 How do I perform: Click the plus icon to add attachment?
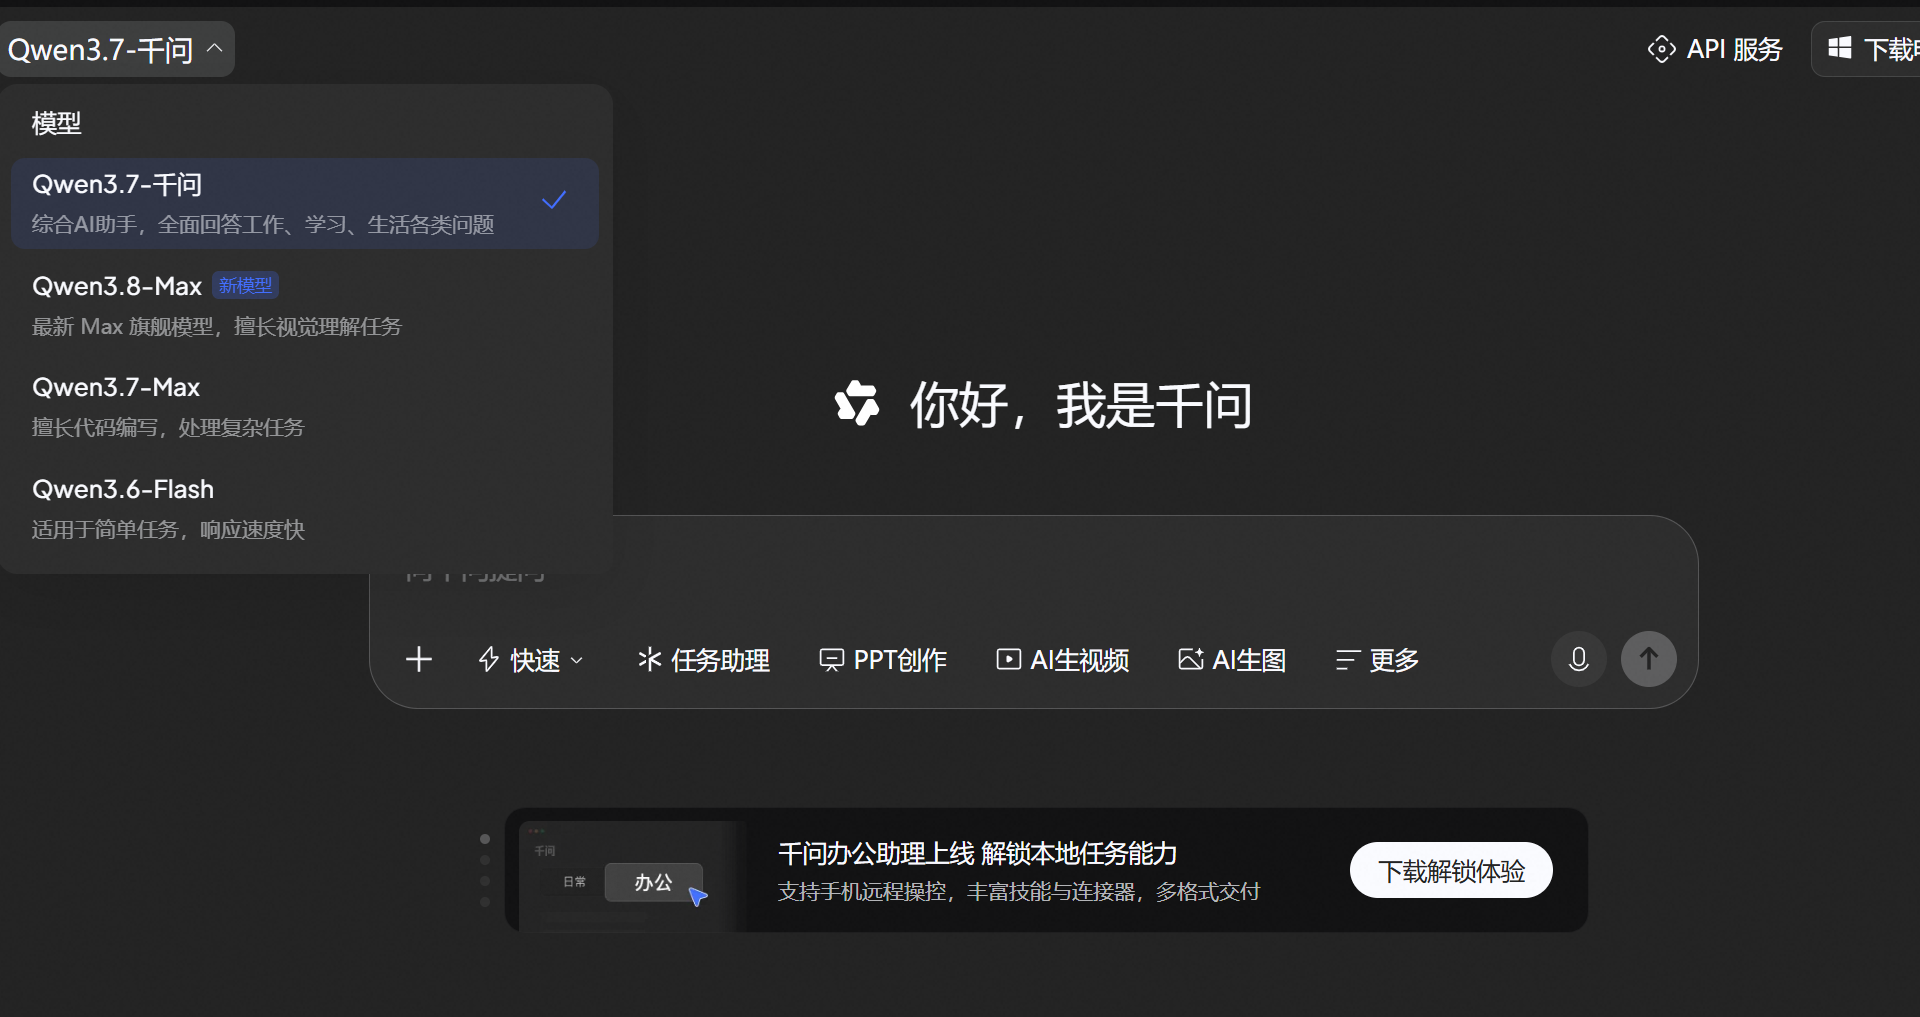click(419, 659)
